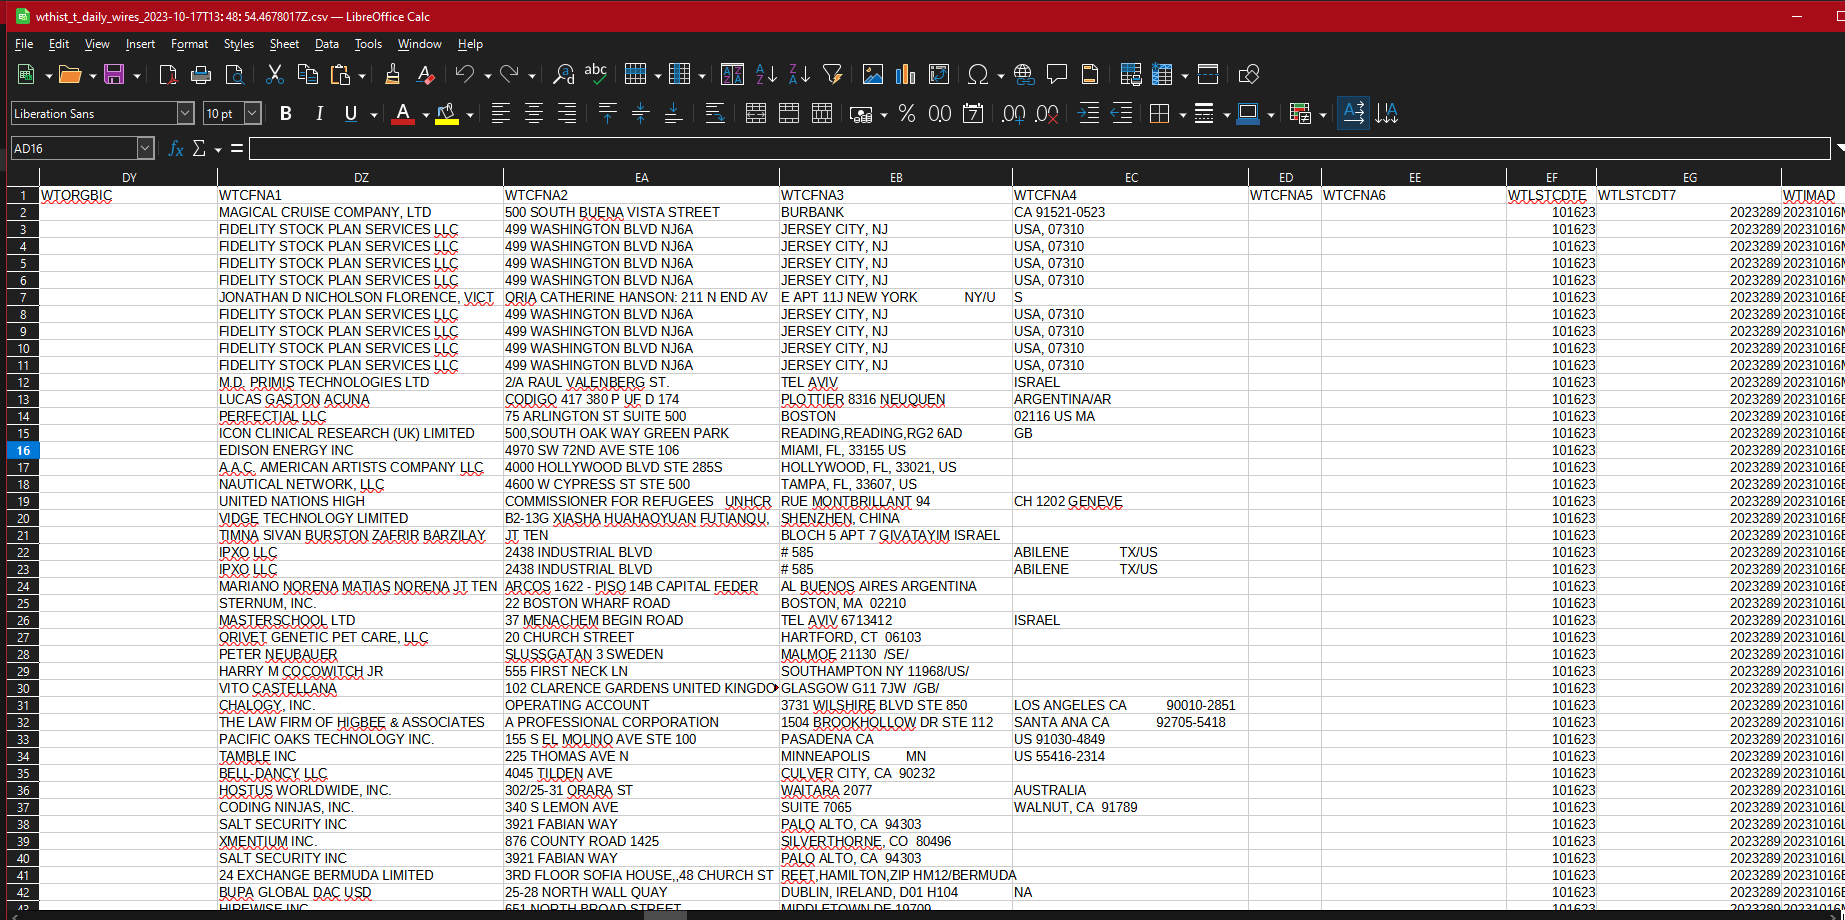
Task: Expand the Paste options dropdown arrow
Action: pyautogui.click(x=363, y=75)
